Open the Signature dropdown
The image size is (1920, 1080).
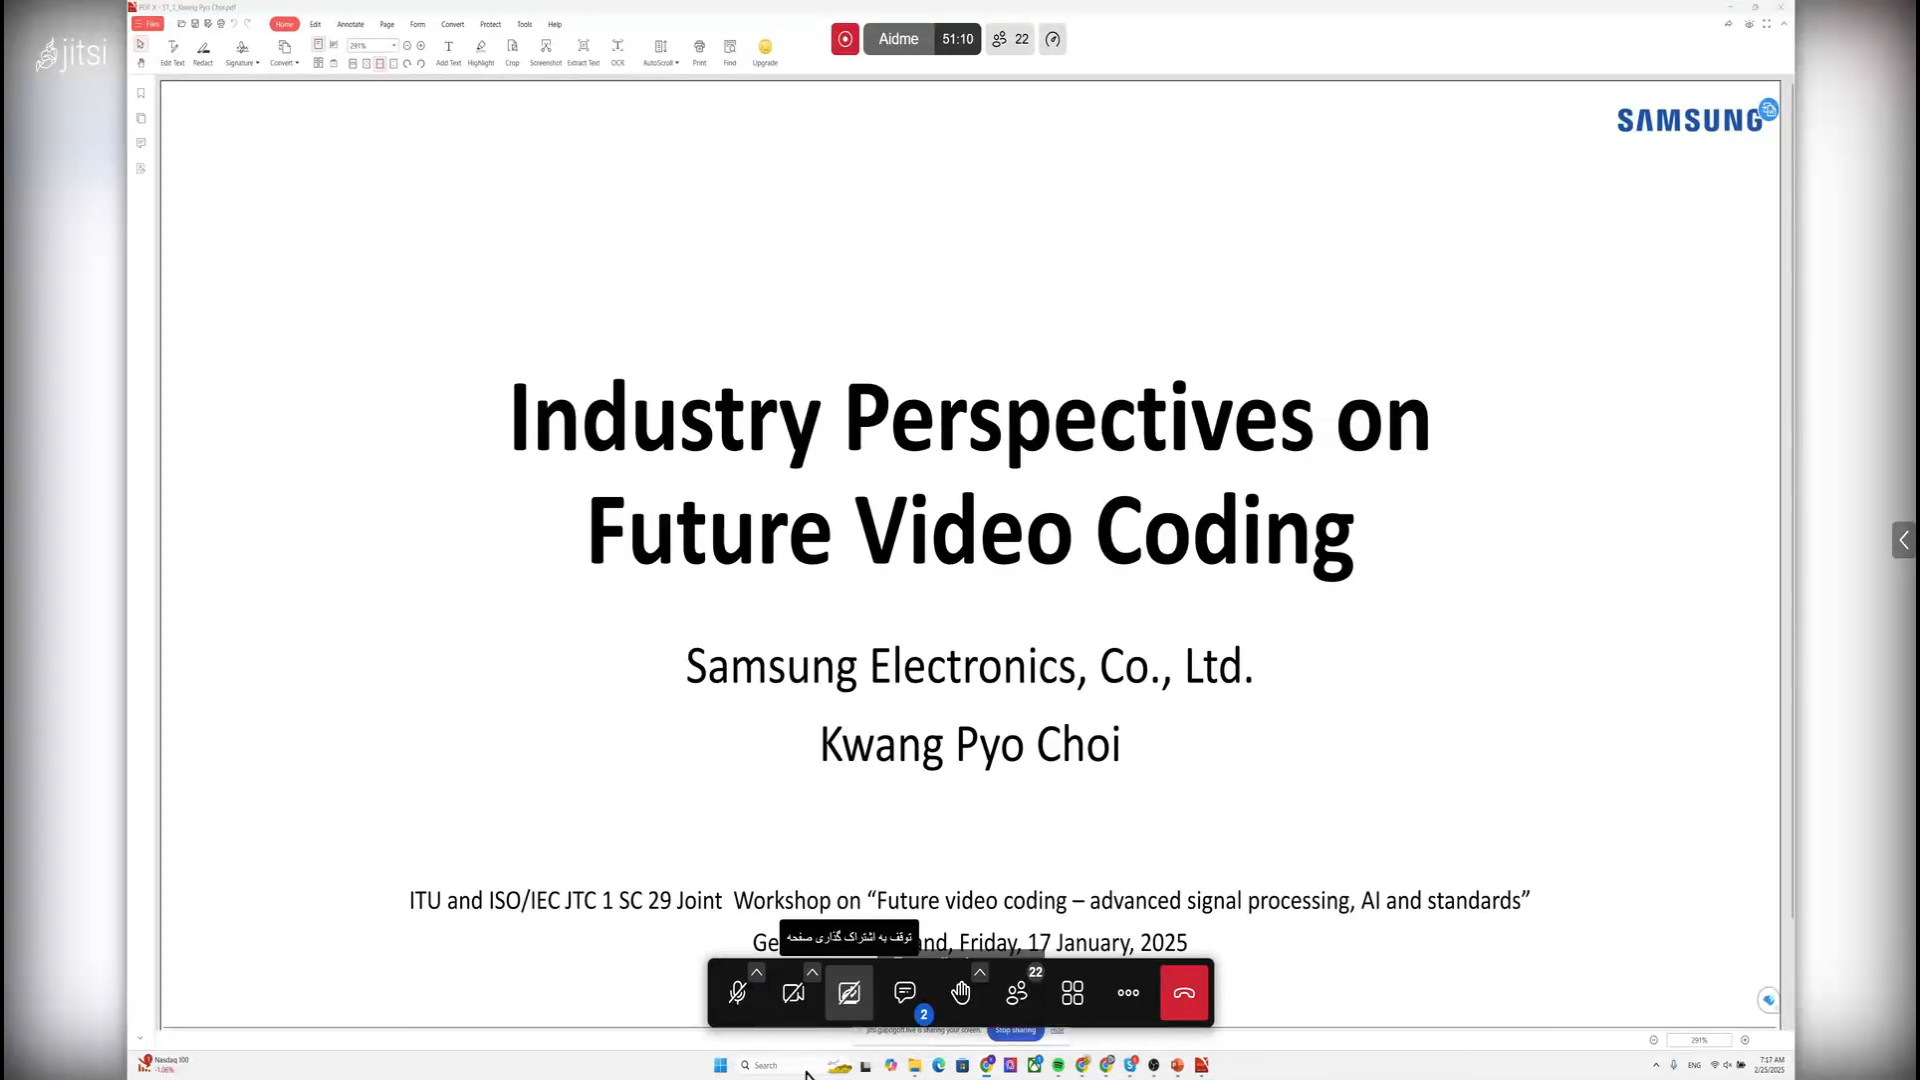coord(242,53)
